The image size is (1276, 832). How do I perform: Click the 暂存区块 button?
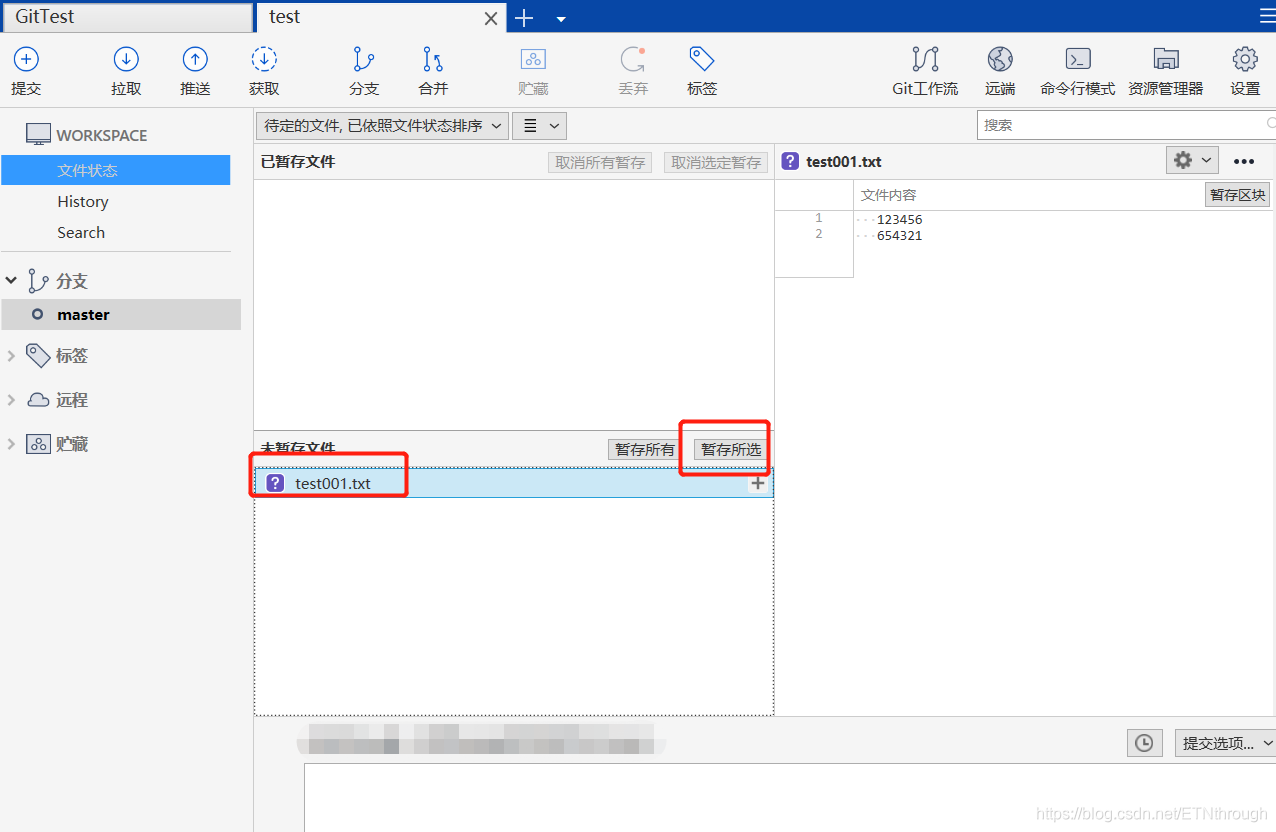pyautogui.click(x=1237, y=195)
